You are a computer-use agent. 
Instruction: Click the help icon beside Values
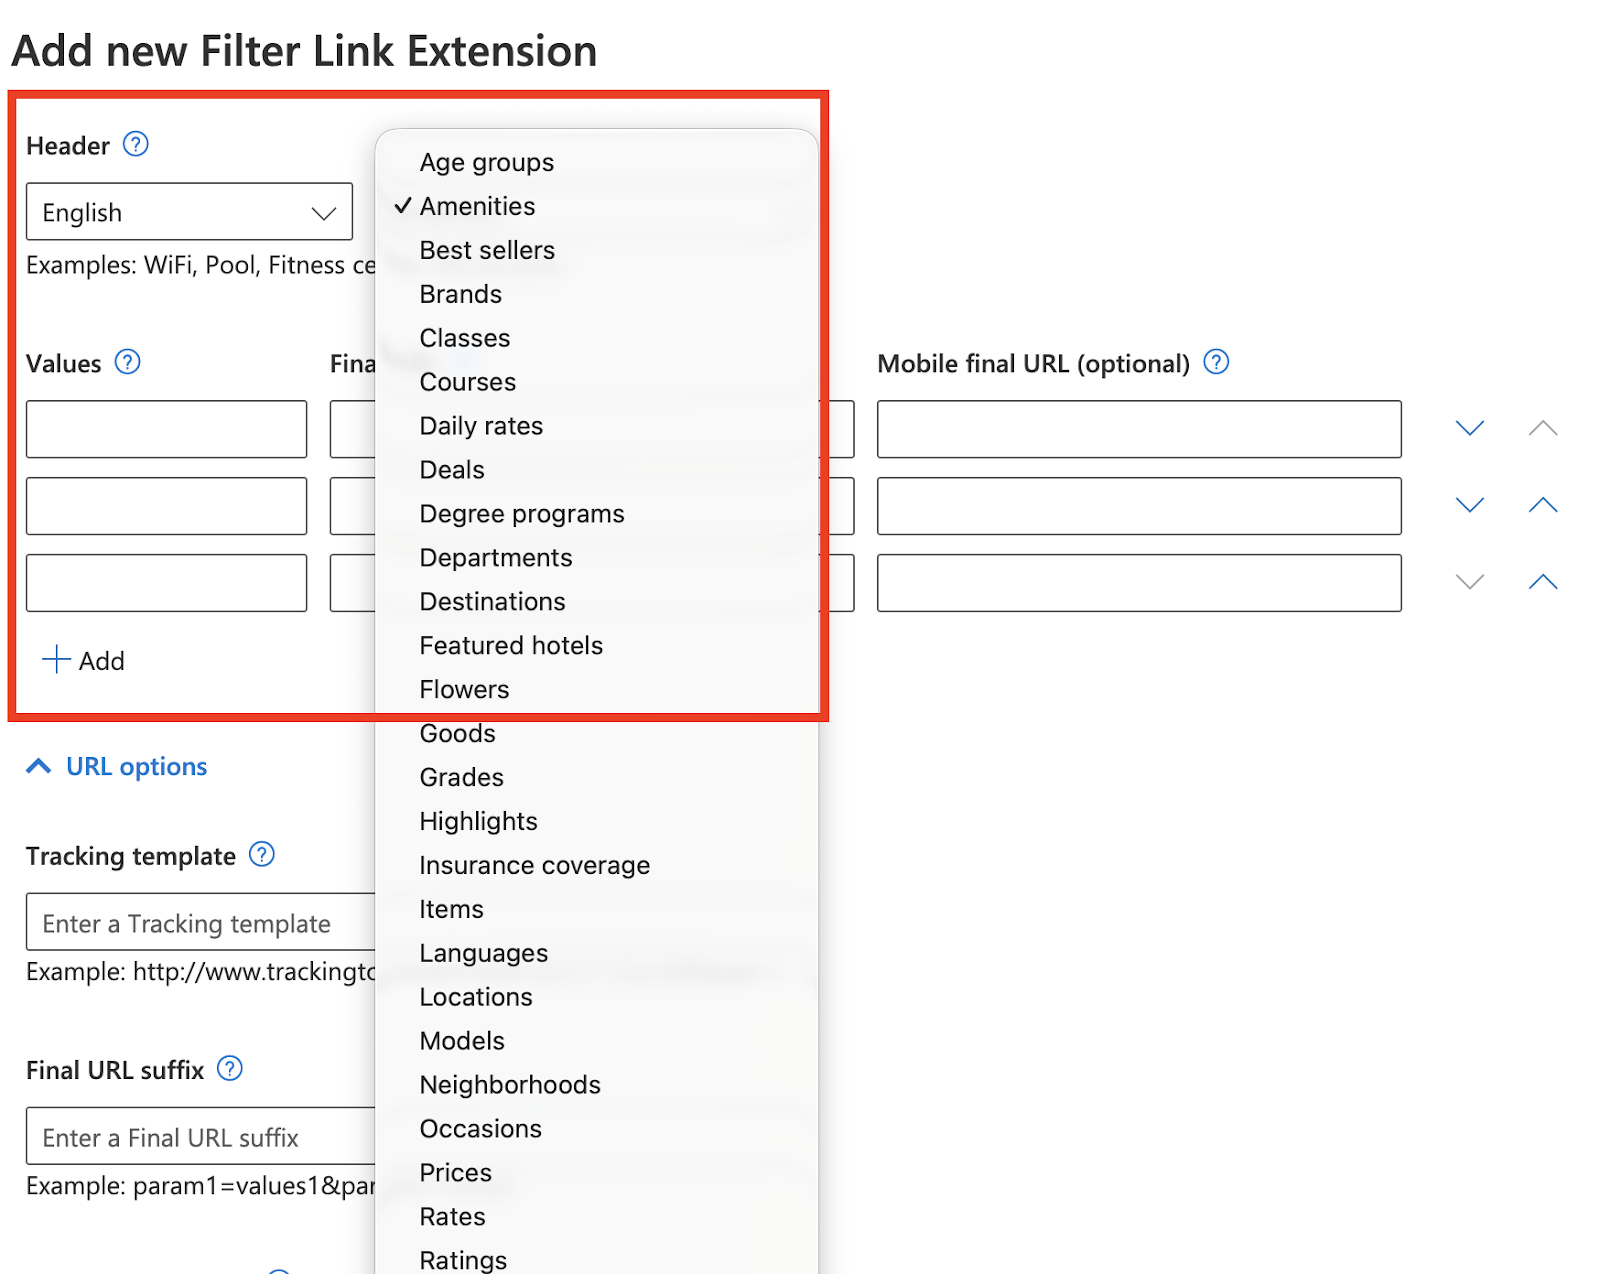(128, 362)
